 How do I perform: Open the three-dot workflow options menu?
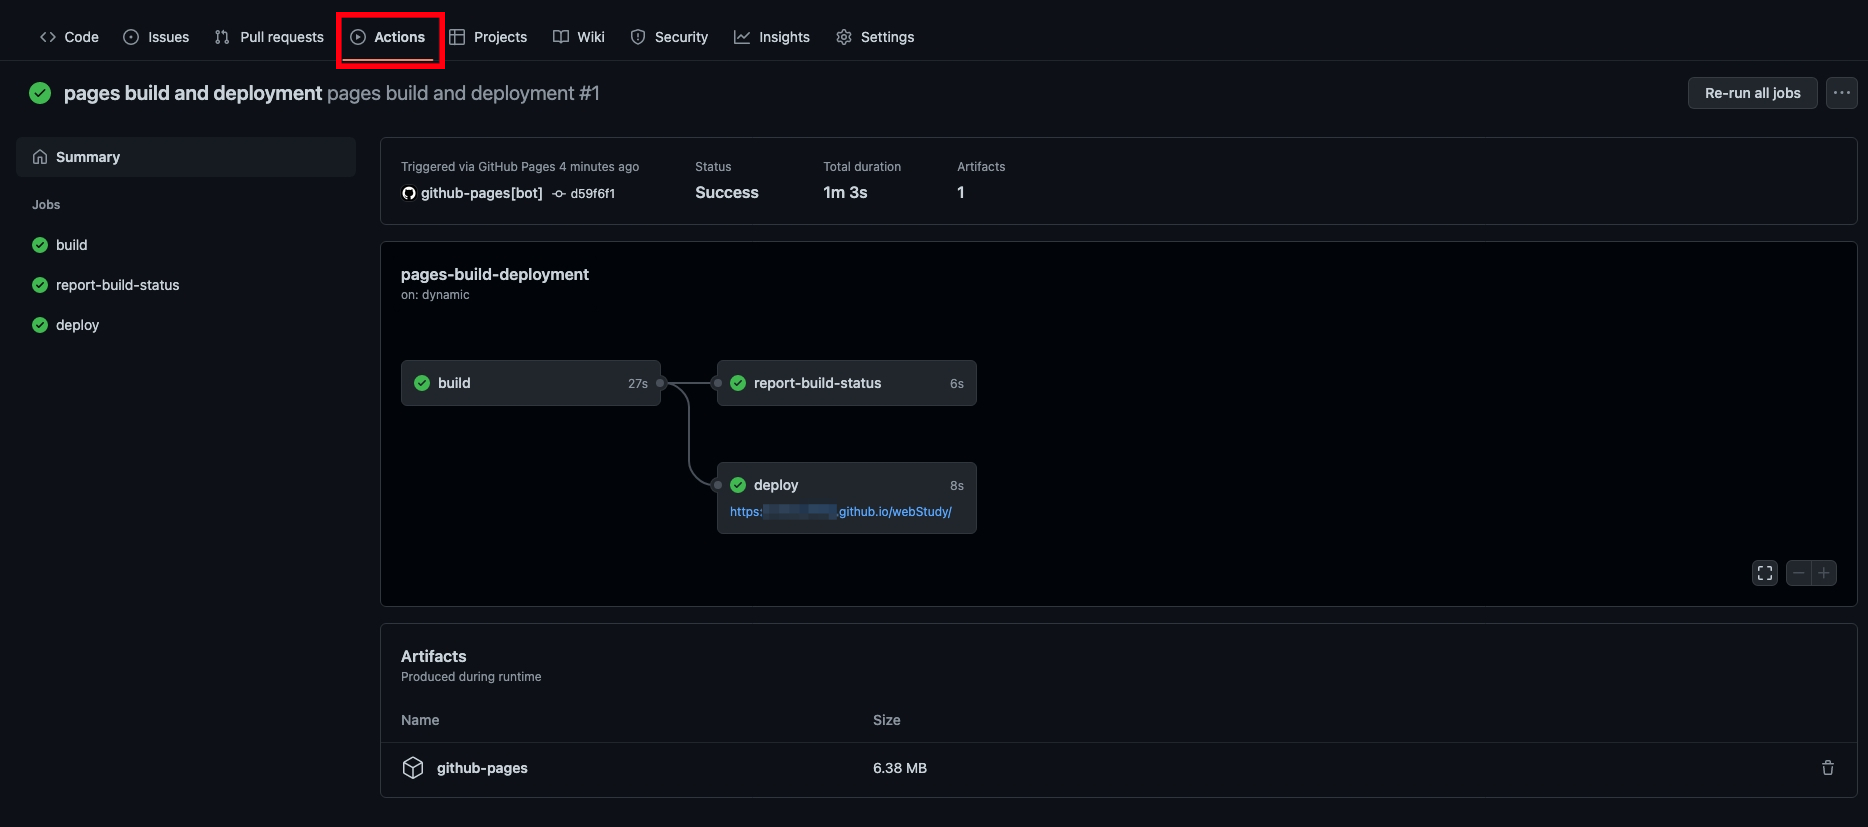(1842, 93)
